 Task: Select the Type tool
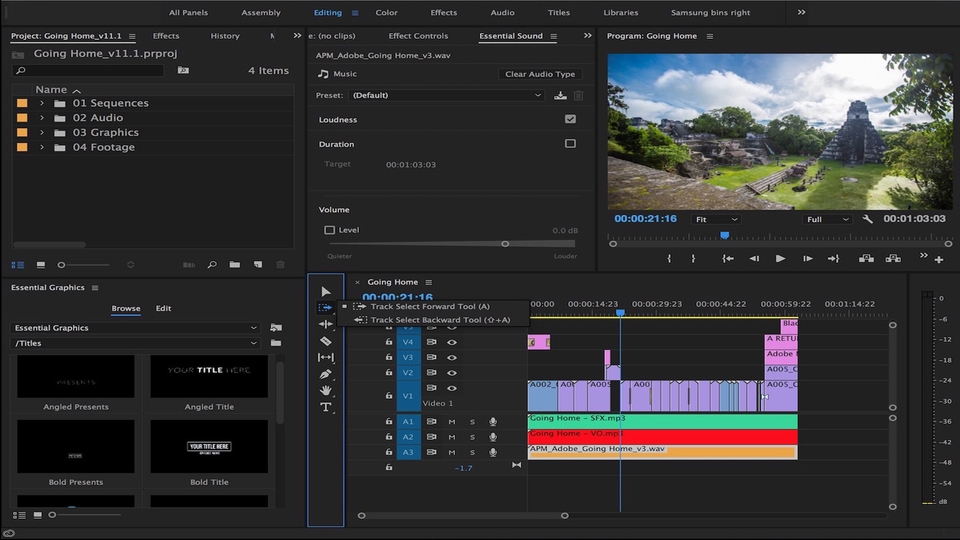pos(326,407)
